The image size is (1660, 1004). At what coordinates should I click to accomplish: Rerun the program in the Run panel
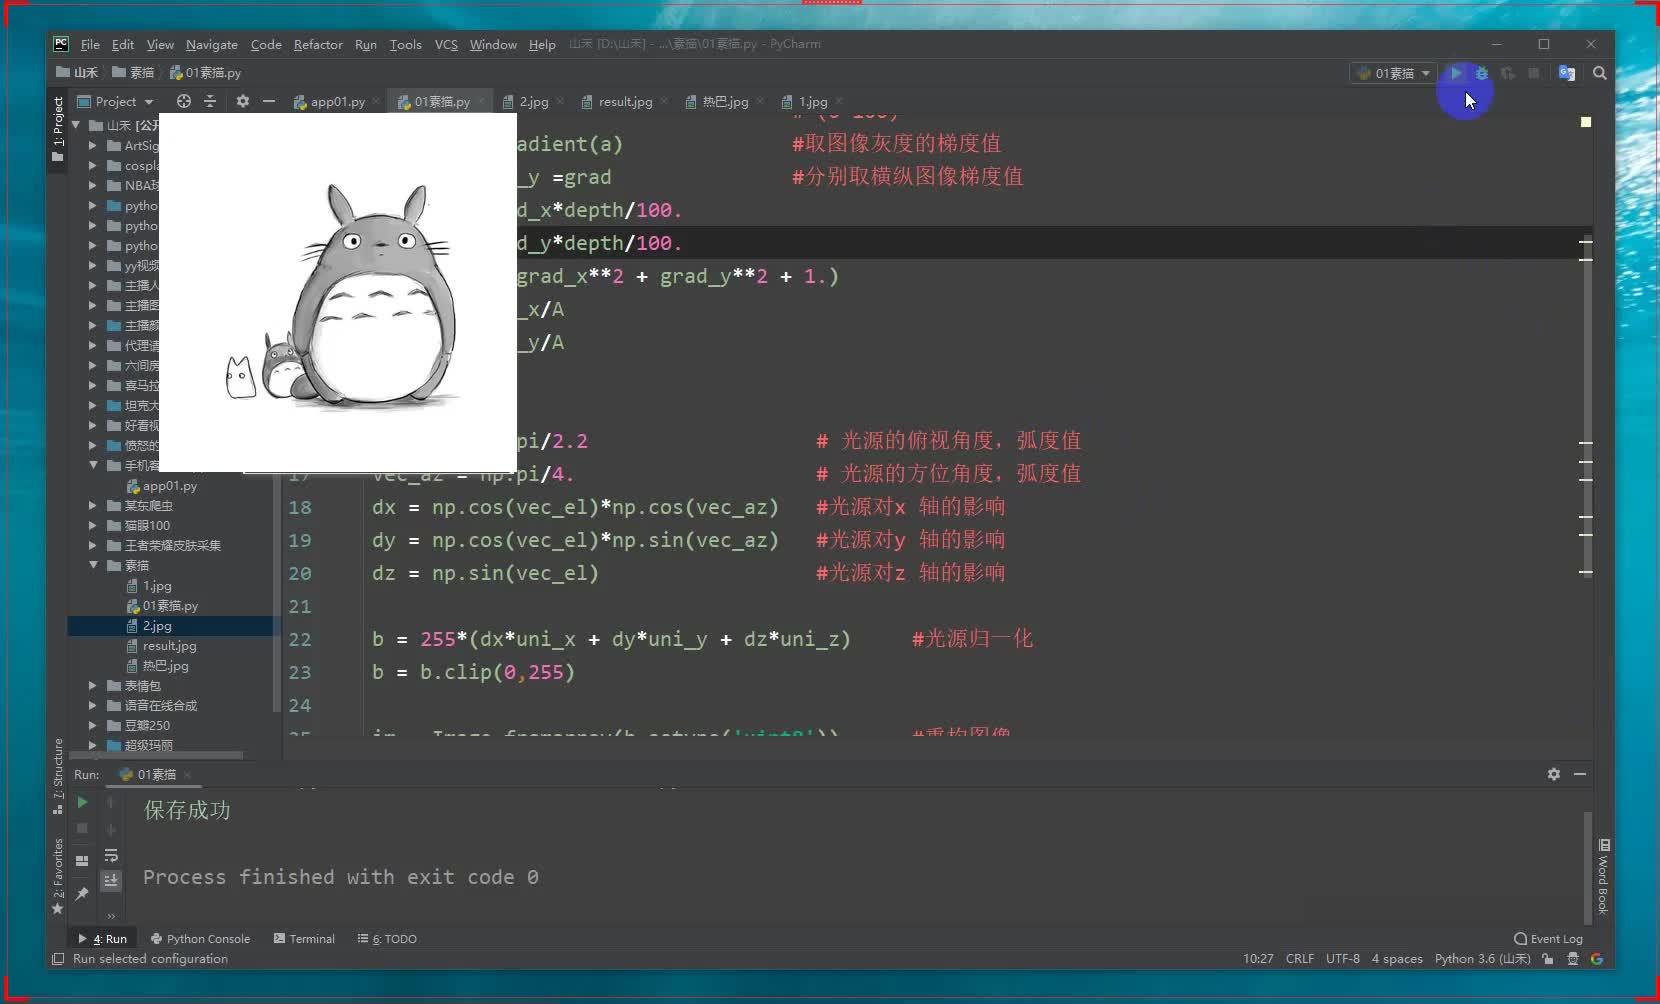pyautogui.click(x=81, y=802)
